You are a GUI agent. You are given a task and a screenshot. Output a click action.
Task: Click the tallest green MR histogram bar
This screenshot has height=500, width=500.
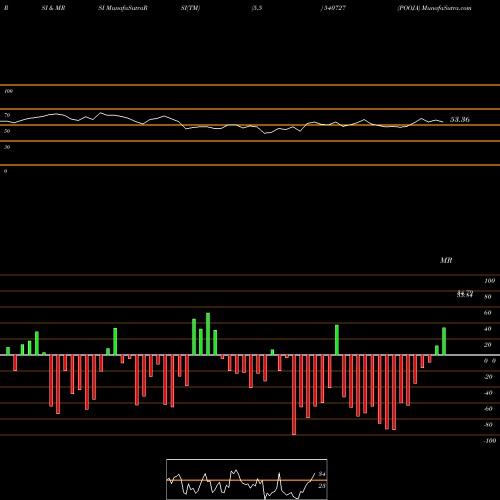pyautogui.click(x=208, y=334)
